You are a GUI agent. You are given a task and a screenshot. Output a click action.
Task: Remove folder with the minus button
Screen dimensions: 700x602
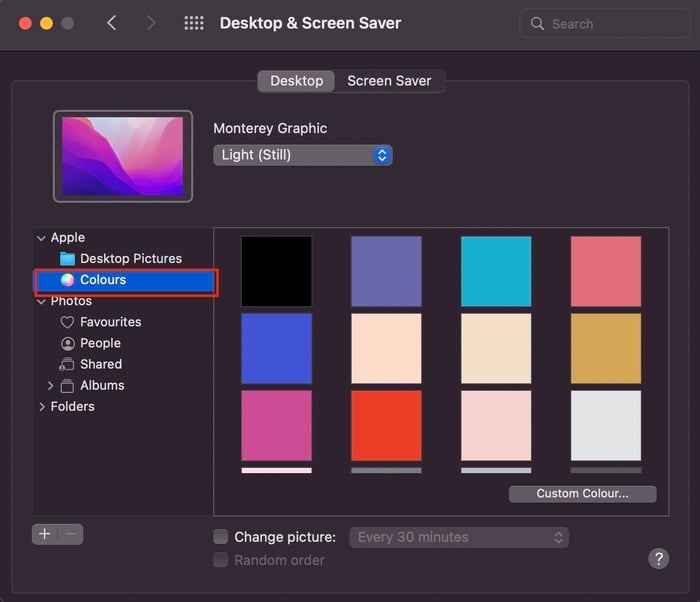coord(71,534)
